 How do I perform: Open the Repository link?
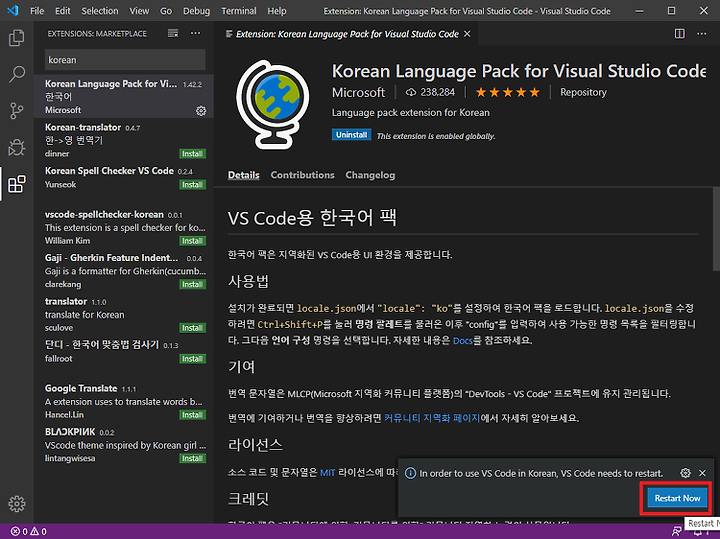tap(583, 92)
